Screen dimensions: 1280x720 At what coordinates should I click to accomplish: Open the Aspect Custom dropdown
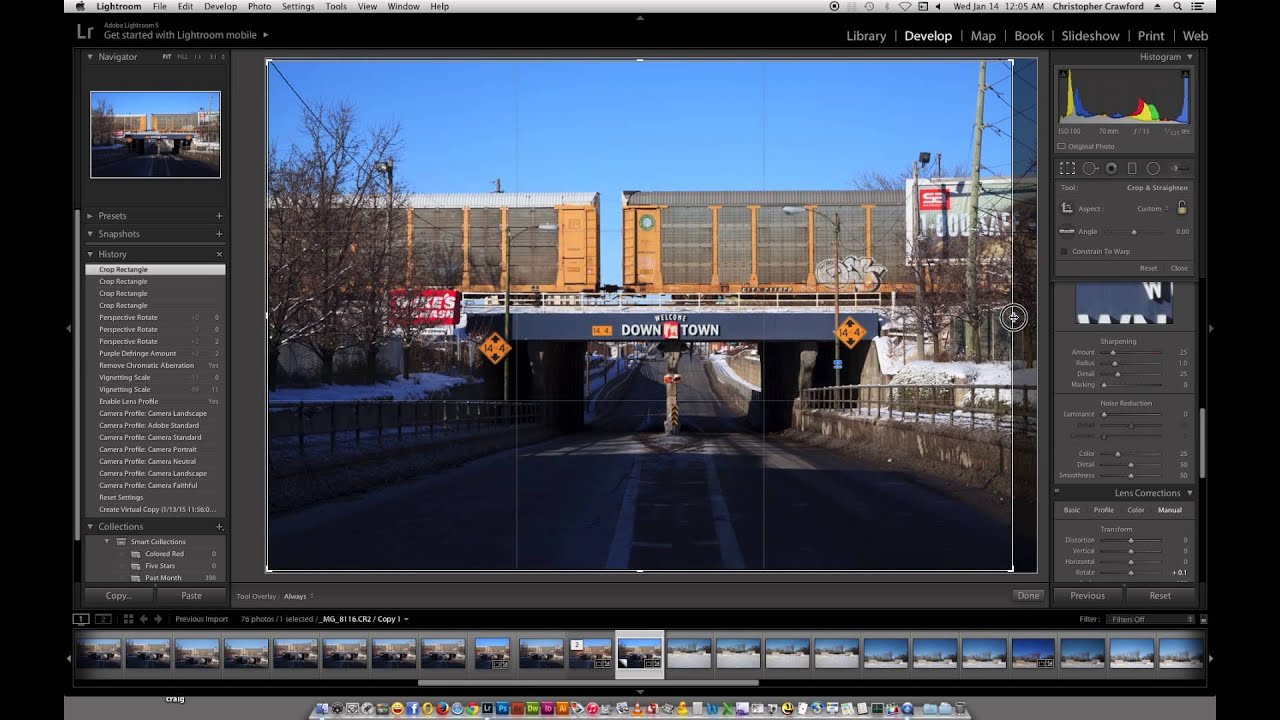(1152, 209)
